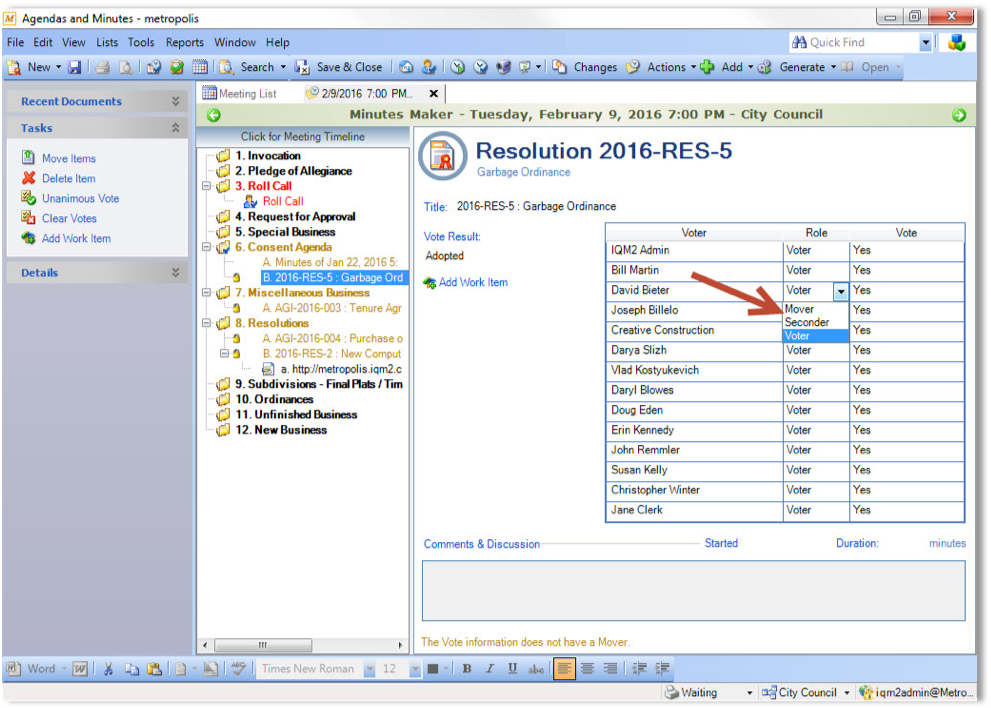This screenshot has width=991, height=708.
Task: Click the calendar icon in the toolbar
Action: [200, 67]
